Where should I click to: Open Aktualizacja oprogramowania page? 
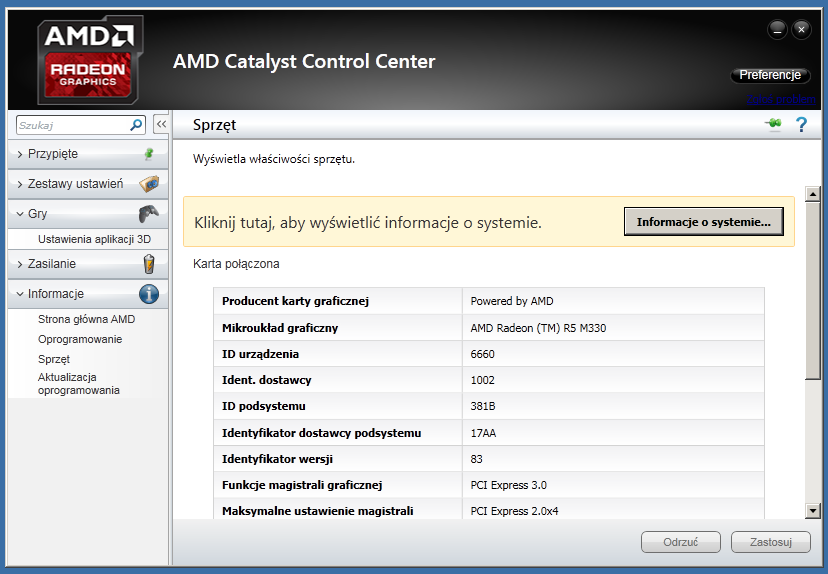80,384
